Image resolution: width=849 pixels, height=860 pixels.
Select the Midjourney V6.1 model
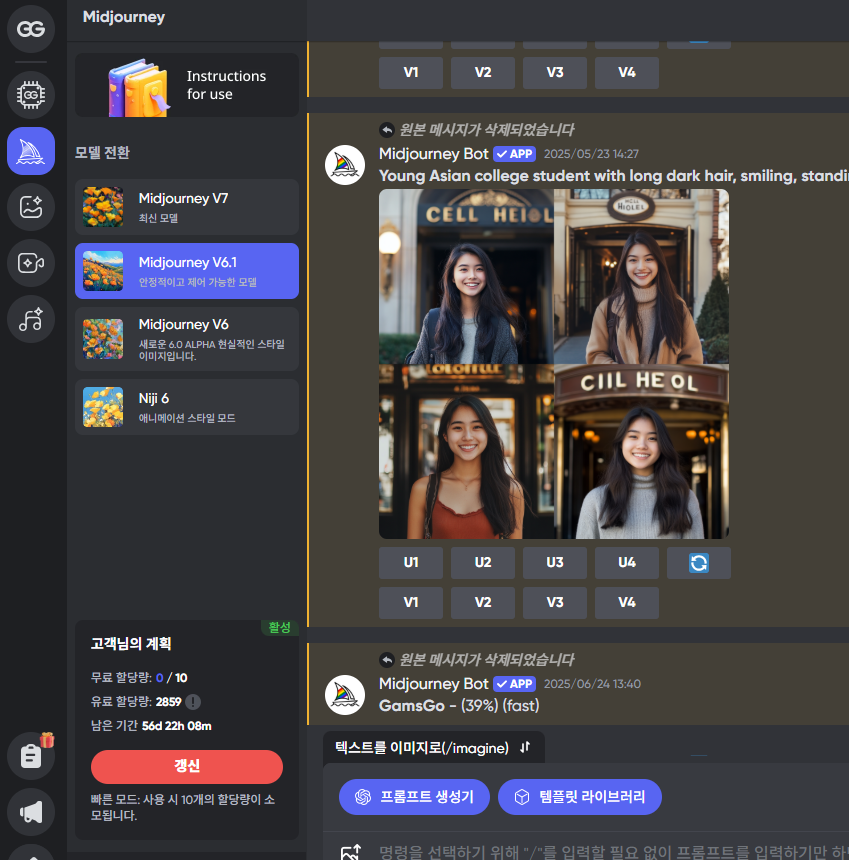point(187,271)
